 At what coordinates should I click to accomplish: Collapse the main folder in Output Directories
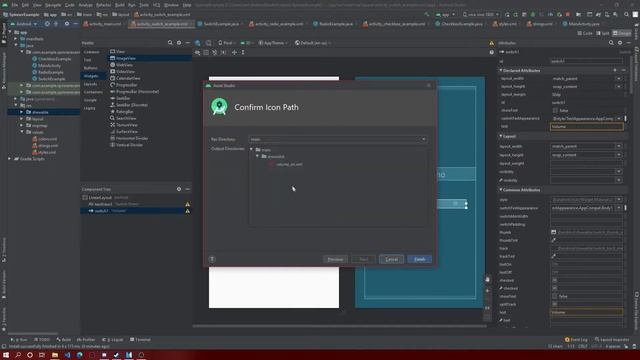(x=251, y=150)
